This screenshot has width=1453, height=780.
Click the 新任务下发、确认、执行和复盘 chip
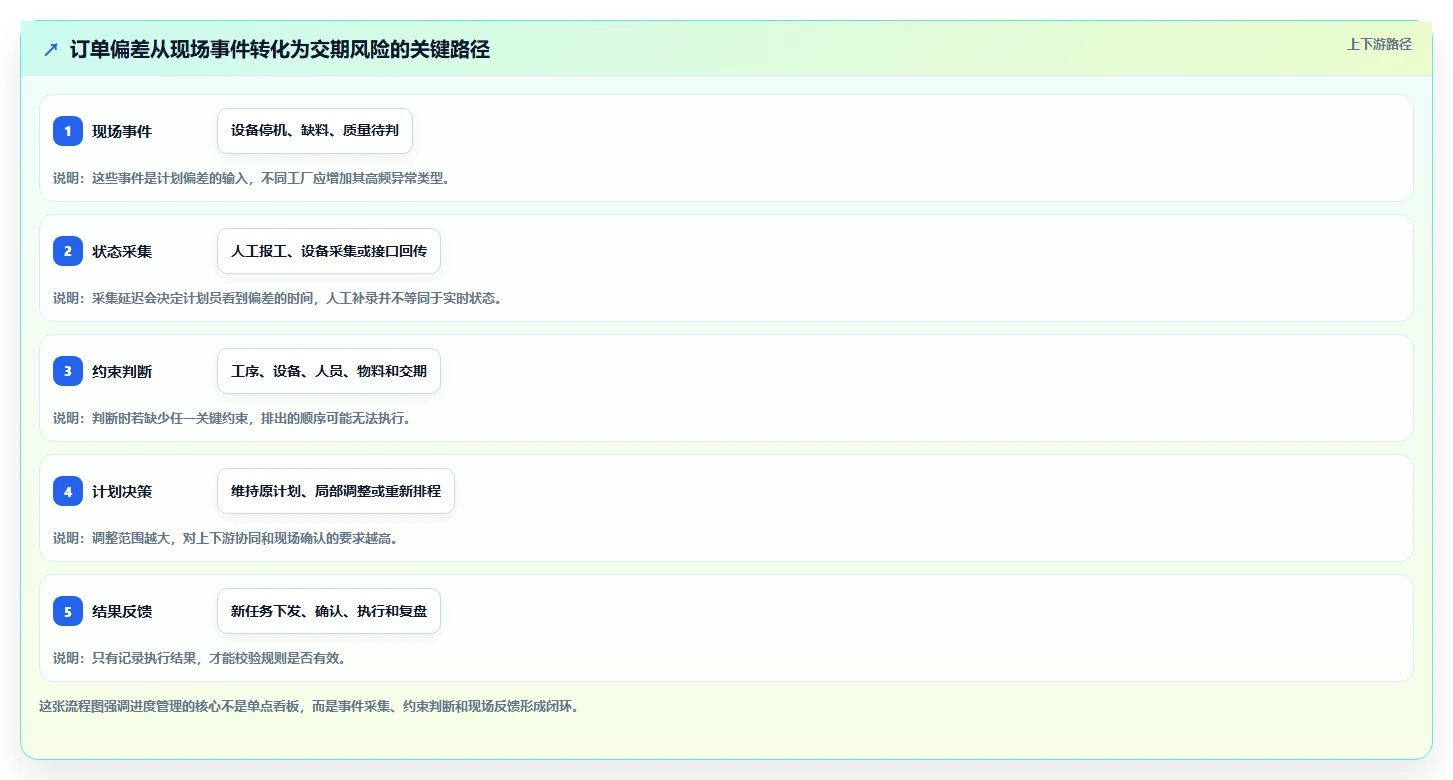point(329,611)
